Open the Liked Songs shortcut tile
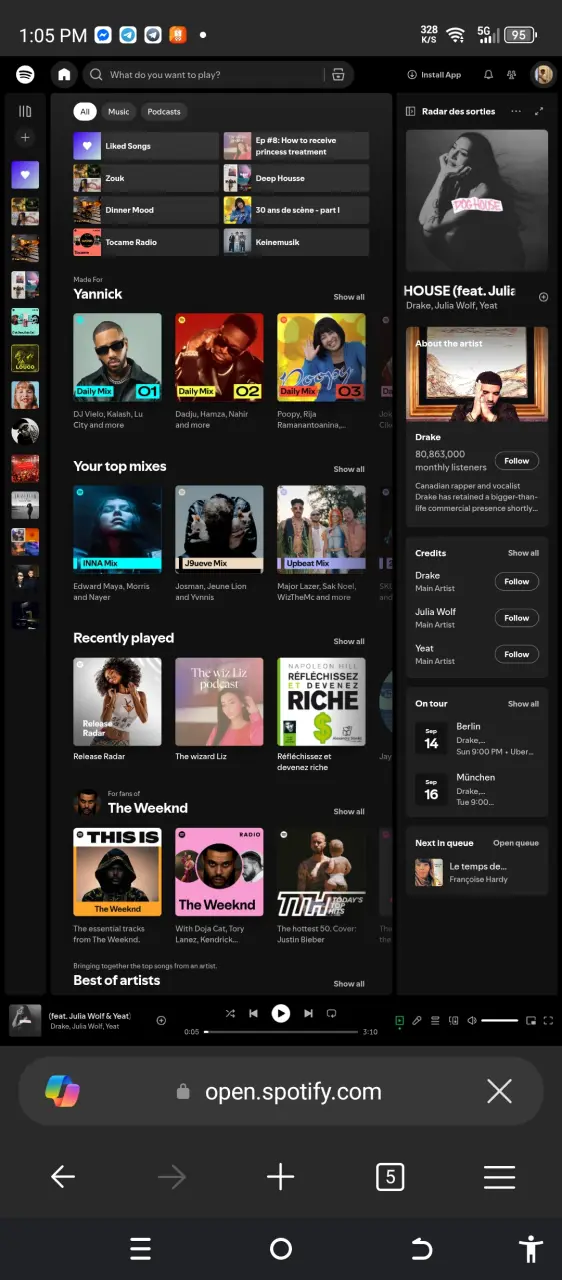The height and width of the screenshot is (1280, 562). coord(146,146)
